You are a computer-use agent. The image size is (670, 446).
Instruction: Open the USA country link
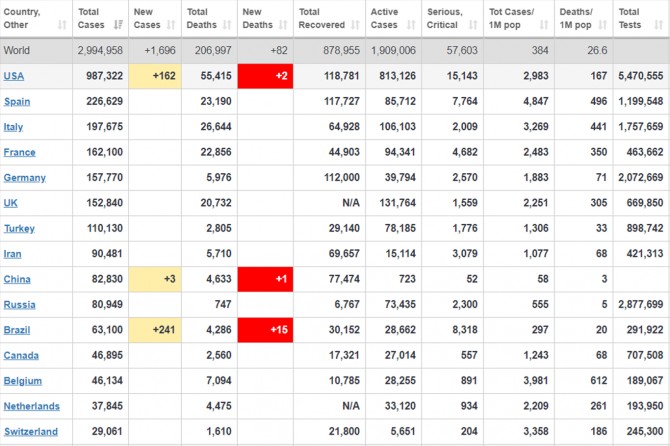(14, 76)
